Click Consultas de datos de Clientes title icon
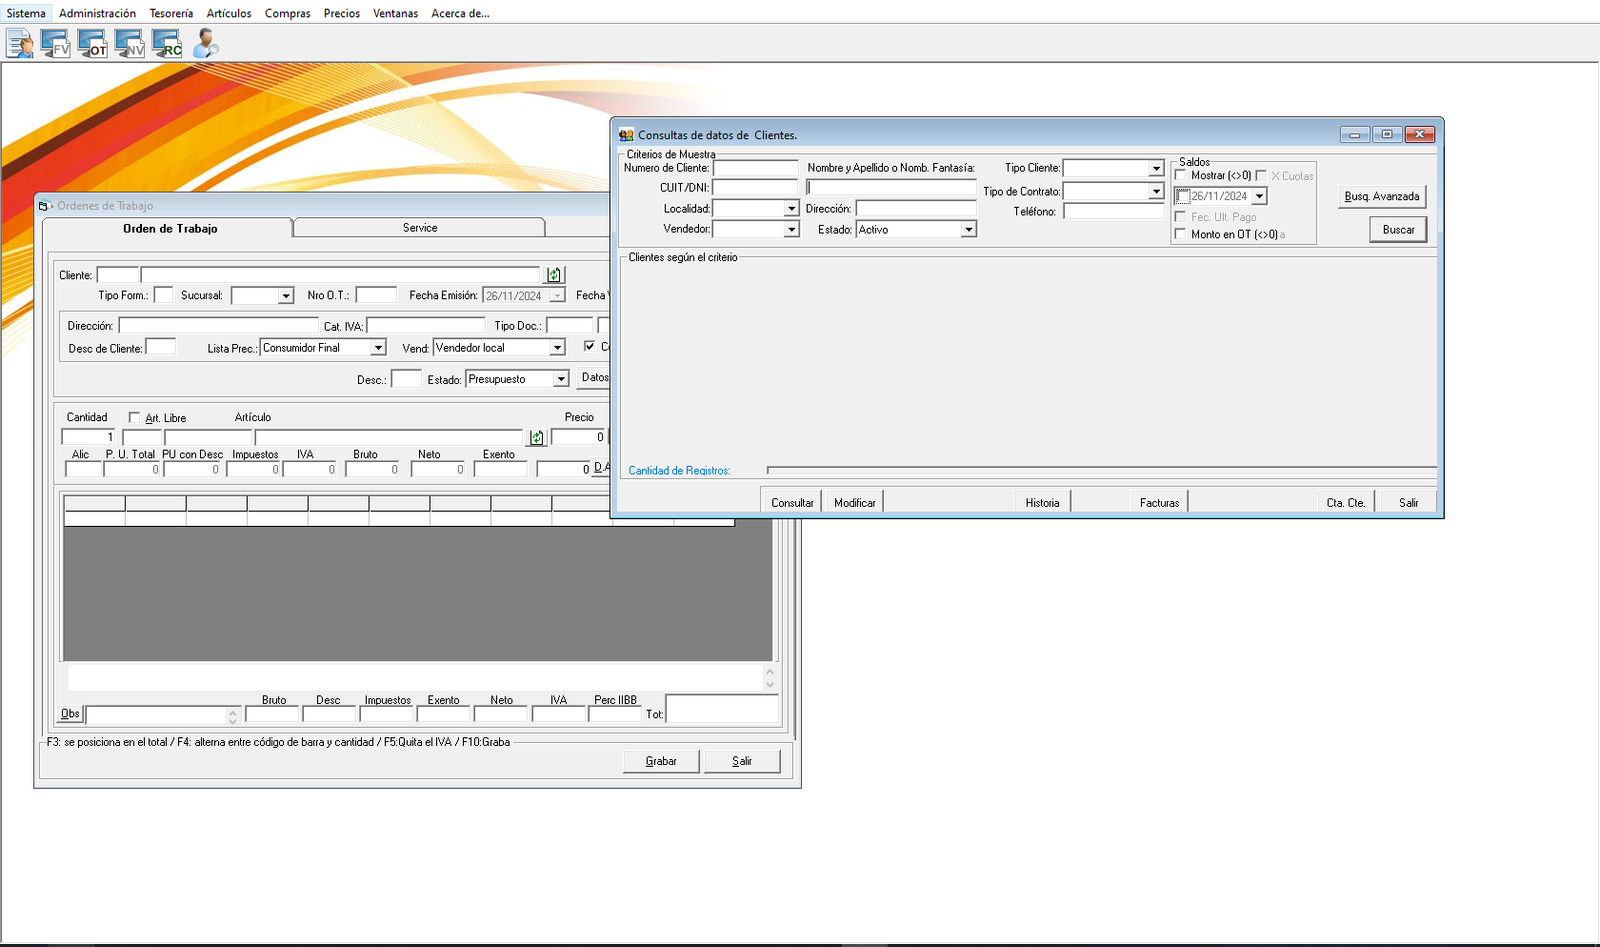This screenshot has height=947, width=1600. 626,135
